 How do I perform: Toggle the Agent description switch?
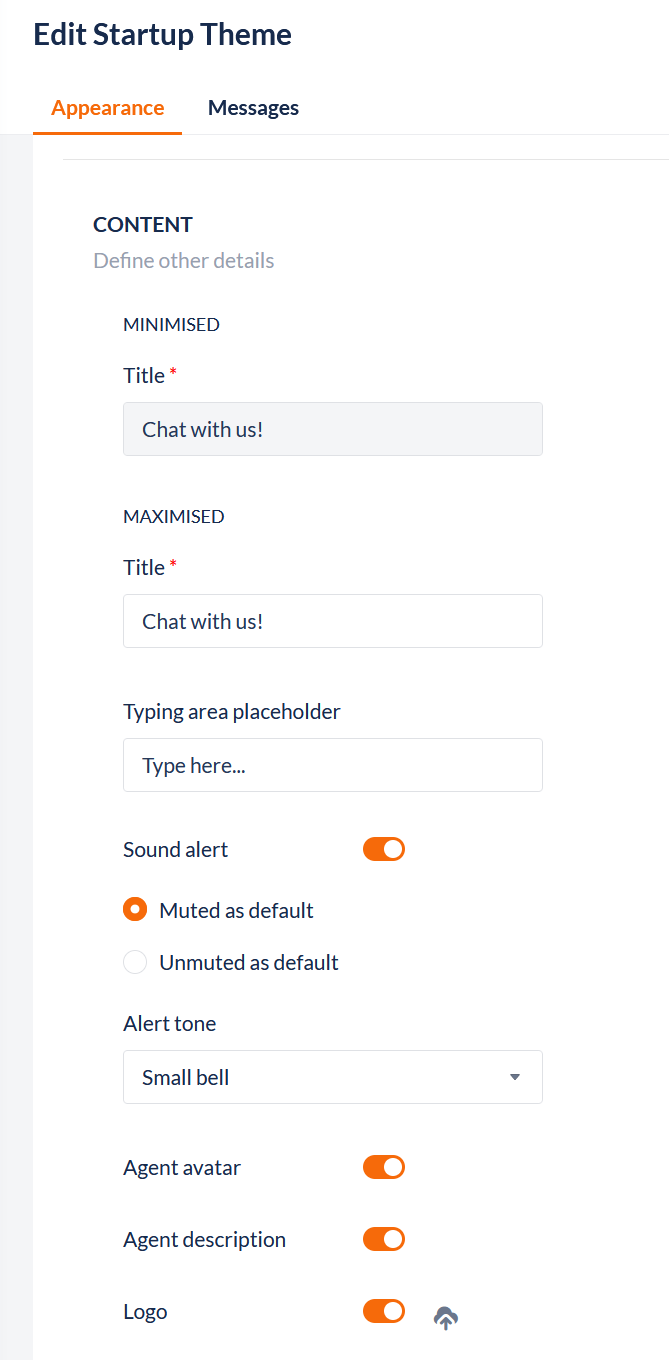[x=384, y=1239]
